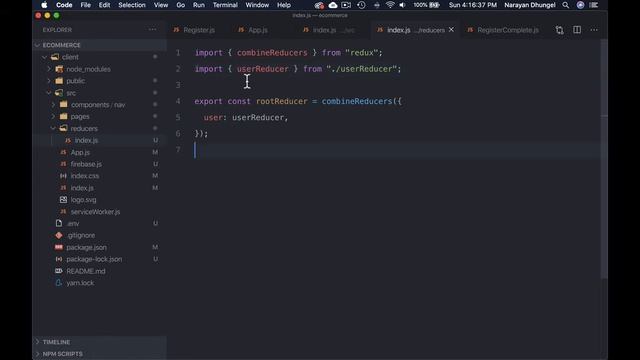Viewport: 640px width, 360px height.
Task: Open logo.svg in the explorer
Action: coord(83,200)
